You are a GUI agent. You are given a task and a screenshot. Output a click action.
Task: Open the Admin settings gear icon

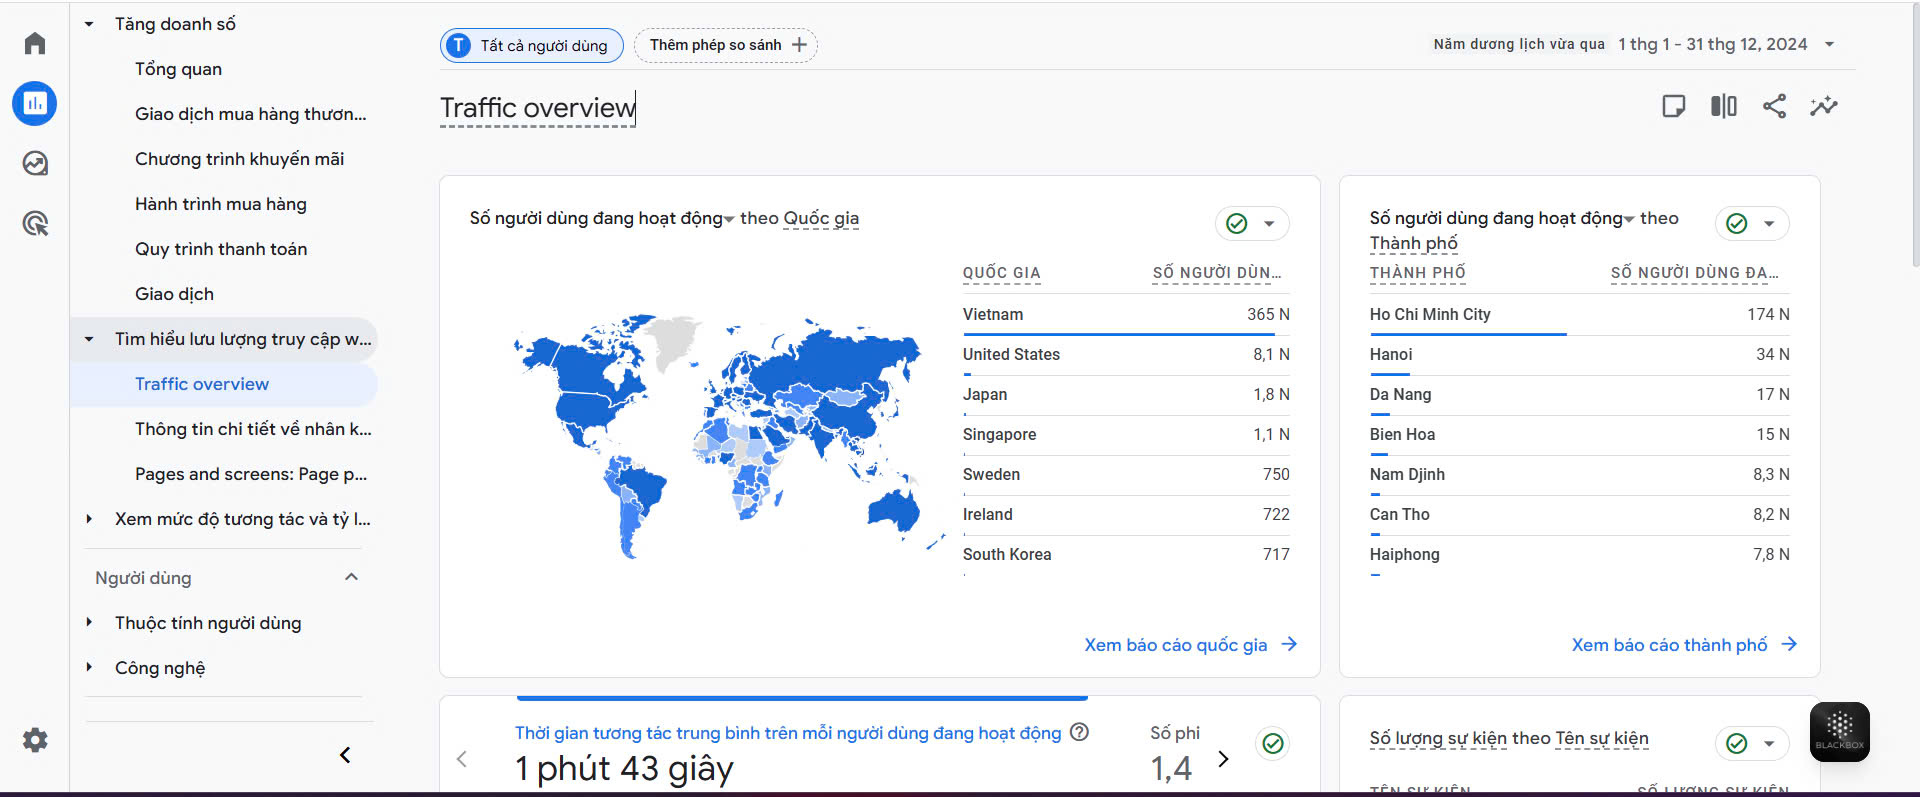[35, 740]
